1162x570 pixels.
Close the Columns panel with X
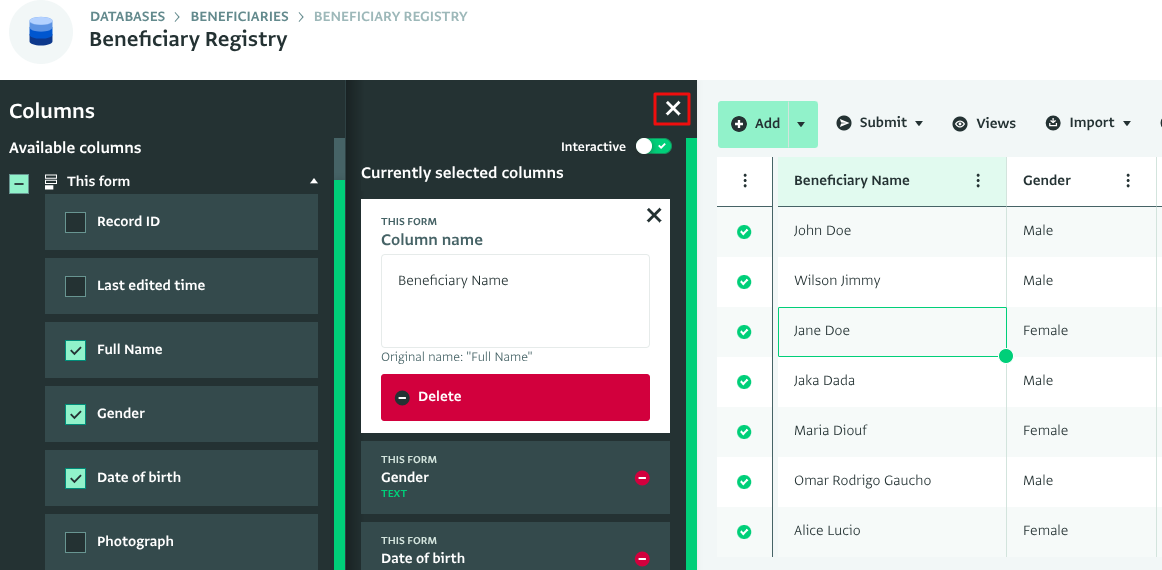[672, 109]
